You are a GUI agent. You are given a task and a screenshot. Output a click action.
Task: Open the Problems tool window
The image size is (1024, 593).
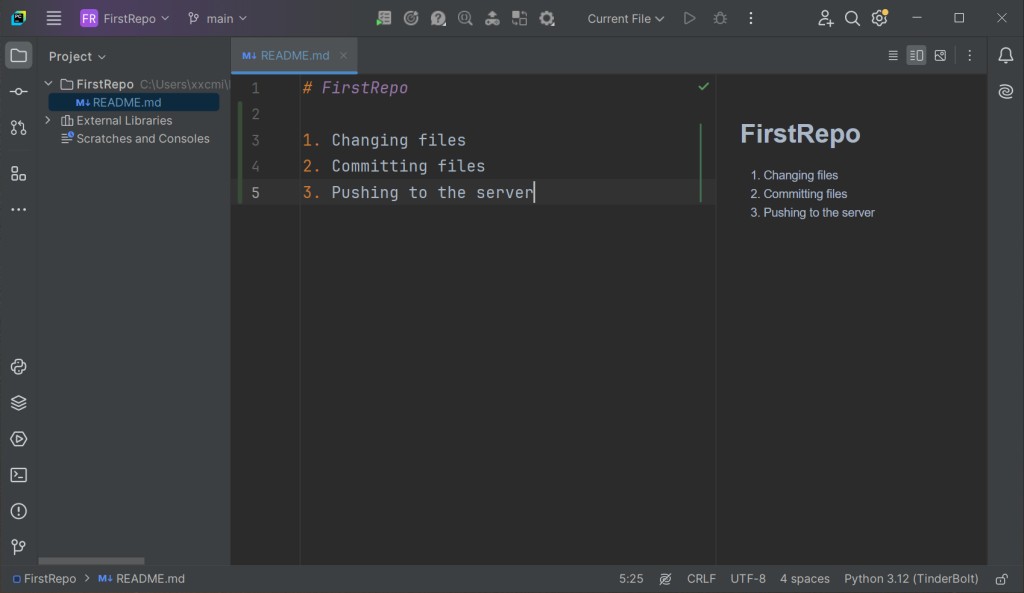(18, 511)
